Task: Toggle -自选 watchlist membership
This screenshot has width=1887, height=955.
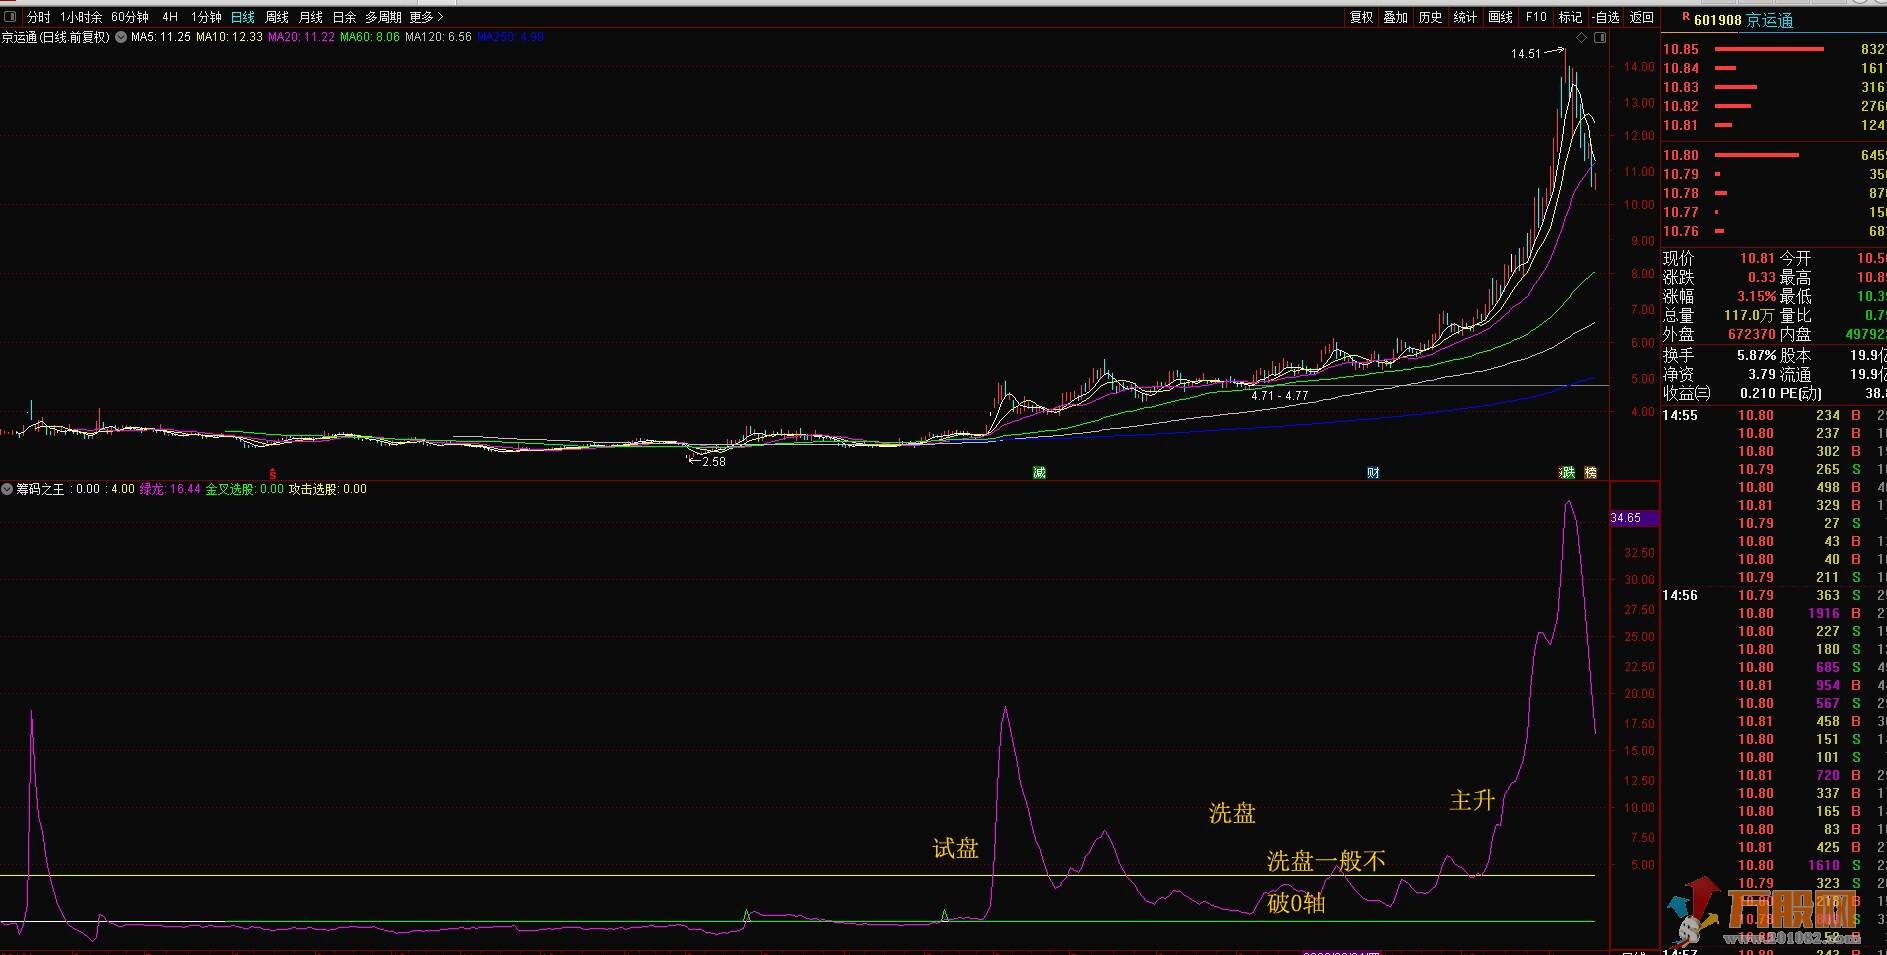Action: [1605, 17]
